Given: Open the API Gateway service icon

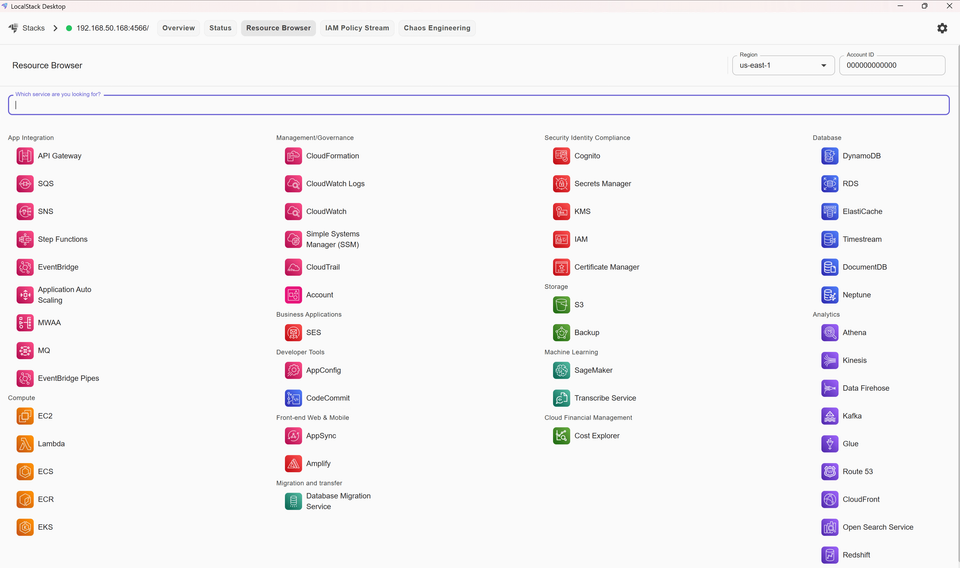Looking at the screenshot, I should click(x=25, y=156).
